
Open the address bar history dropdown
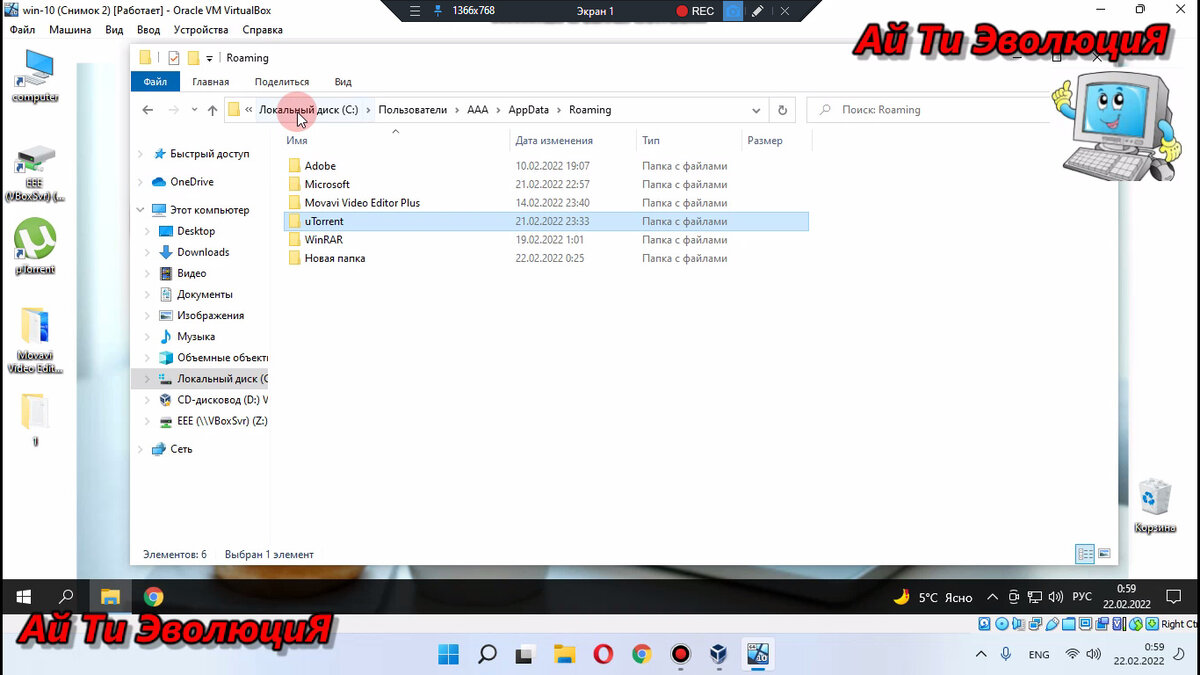click(756, 110)
